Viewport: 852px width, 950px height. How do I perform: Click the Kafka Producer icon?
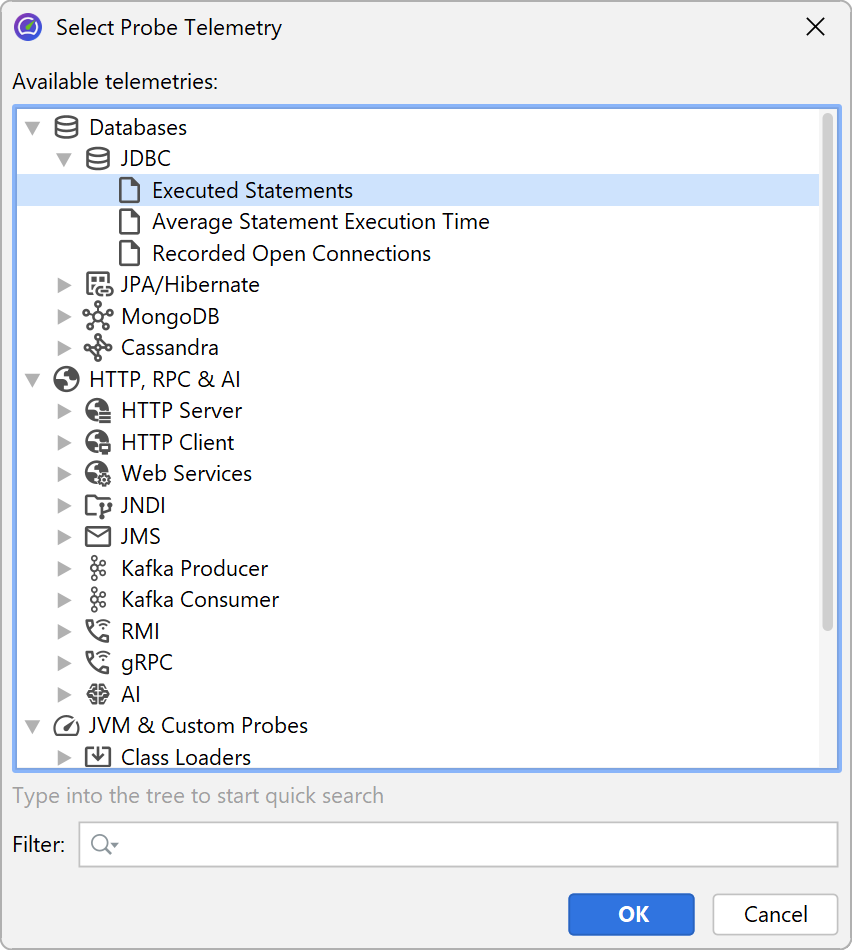click(x=98, y=569)
